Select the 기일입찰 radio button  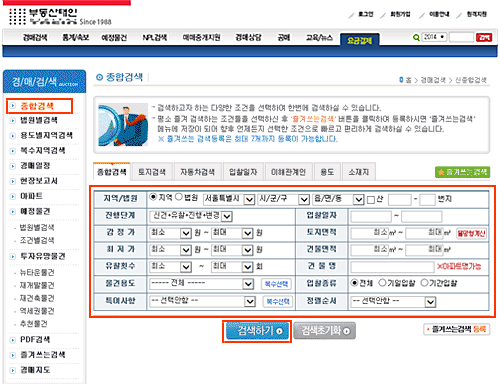coord(382,283)
